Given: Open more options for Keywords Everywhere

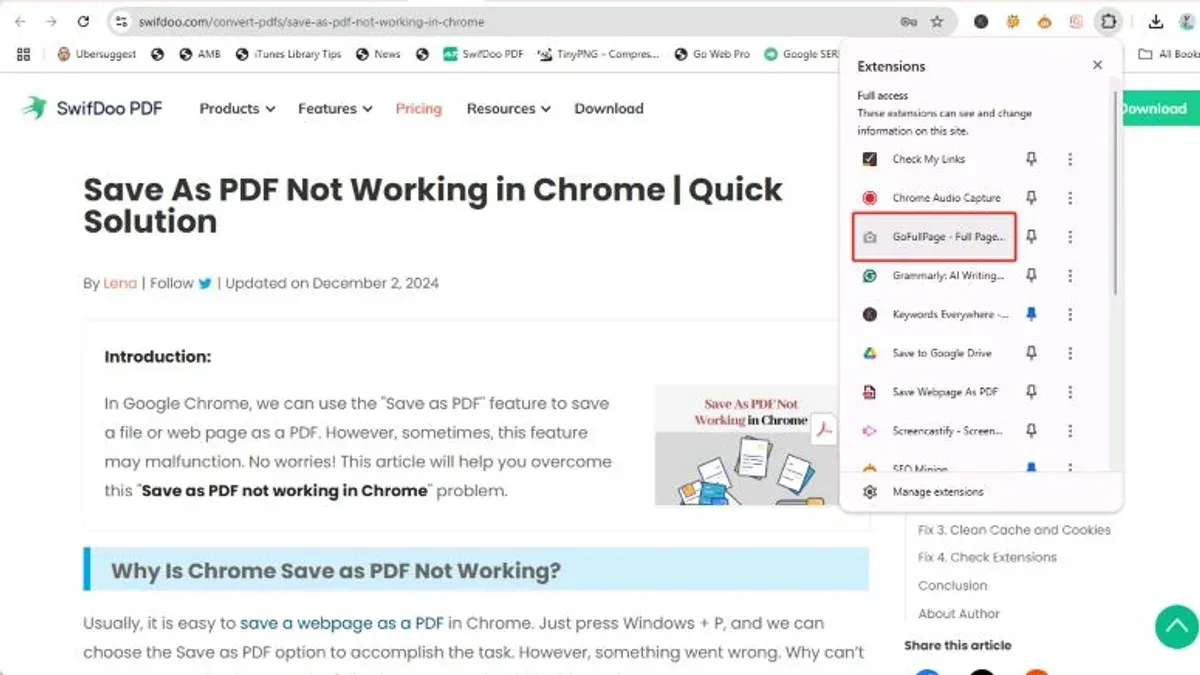Looking at the screenshot, I should (1070, 315).
